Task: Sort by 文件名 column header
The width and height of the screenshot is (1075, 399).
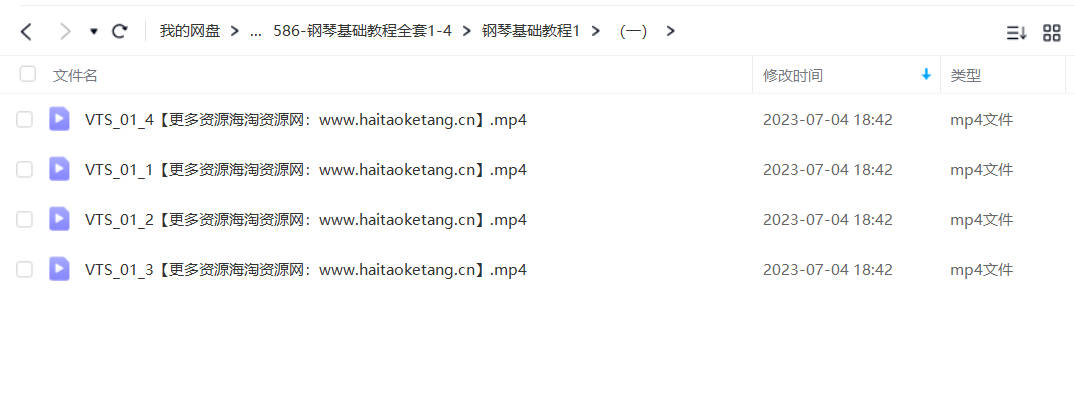Action: (75, 75)
